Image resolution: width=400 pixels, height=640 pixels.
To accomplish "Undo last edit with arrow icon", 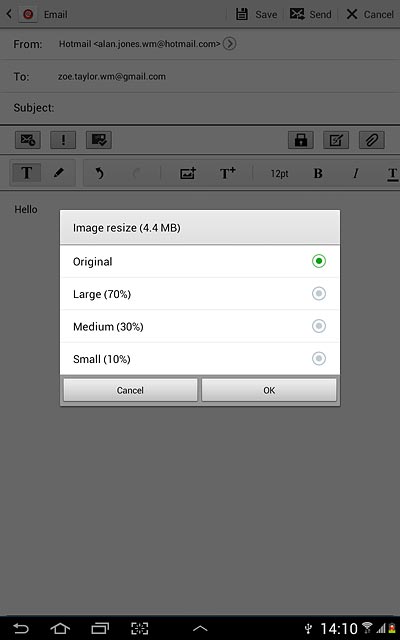I will pos(99,173).
